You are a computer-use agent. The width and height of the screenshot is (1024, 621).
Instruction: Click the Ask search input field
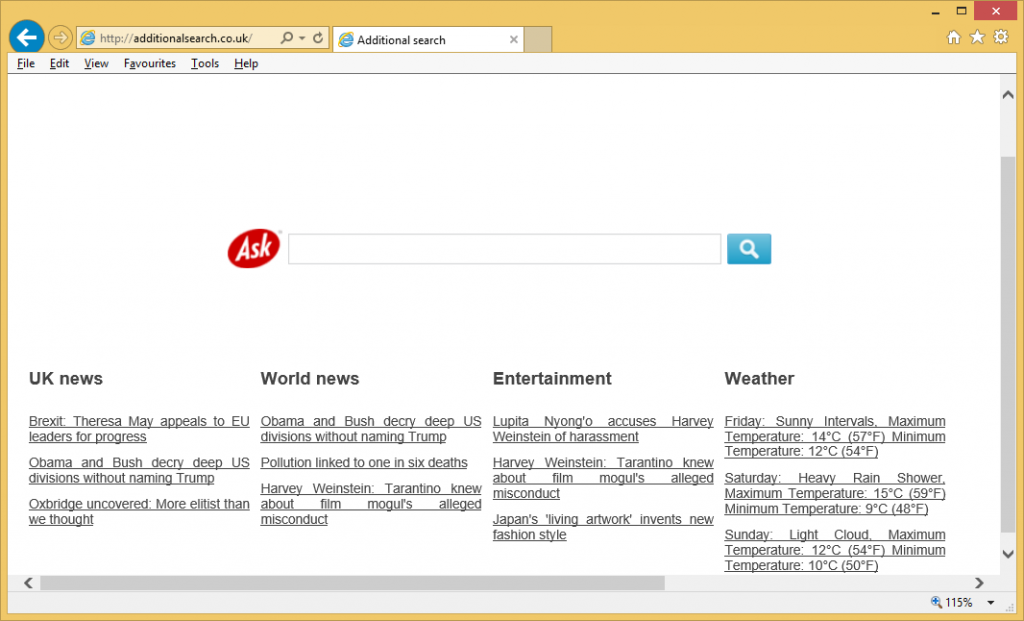pos(504,249)
